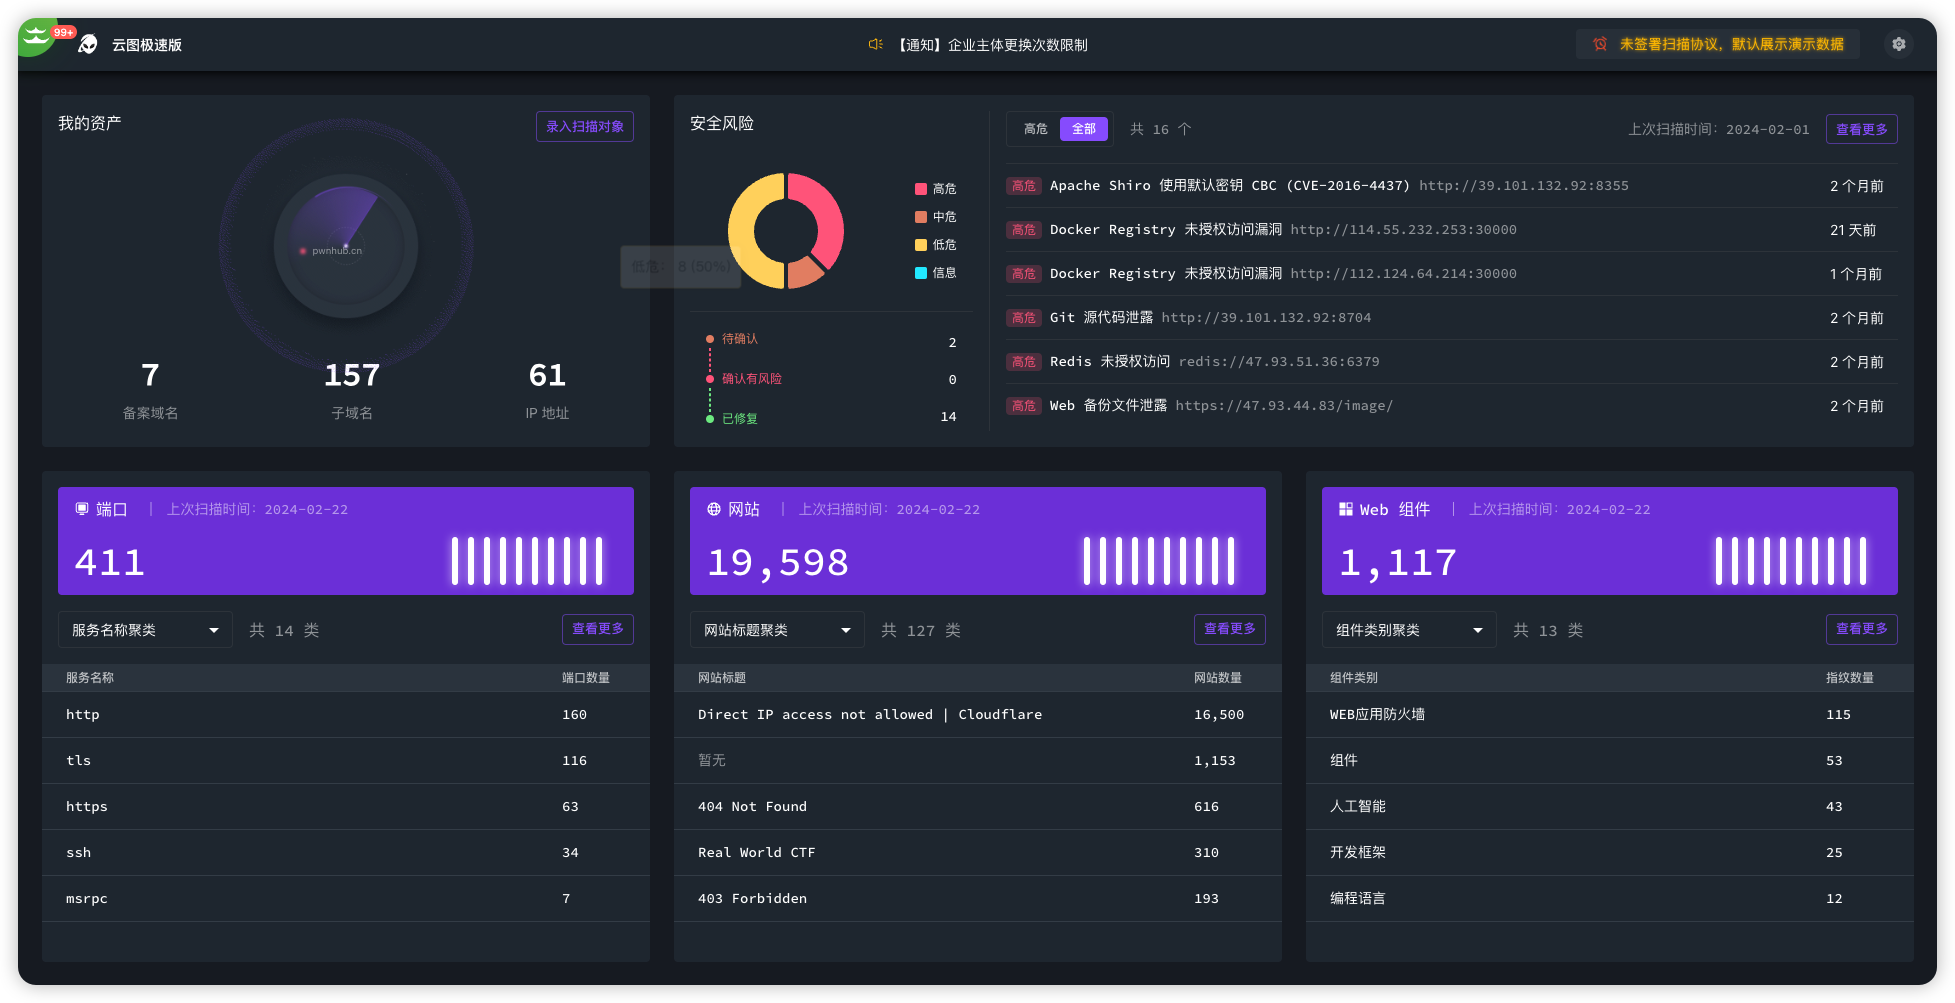
Task: Select the 全部 risk filter
Action: (x=1084, y=129)
